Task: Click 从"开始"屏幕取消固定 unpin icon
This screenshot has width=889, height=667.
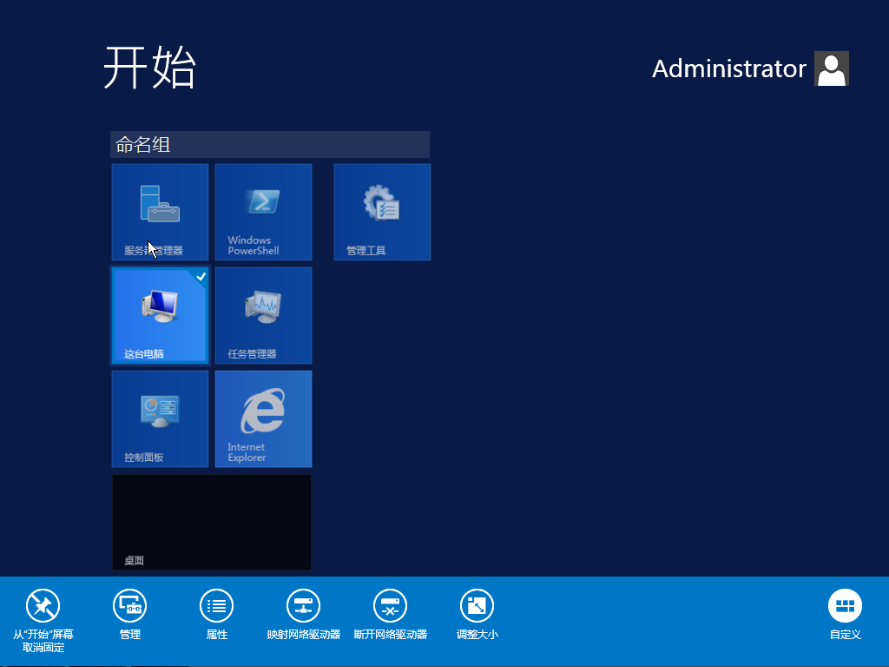Action: click(x=43, y=606)
